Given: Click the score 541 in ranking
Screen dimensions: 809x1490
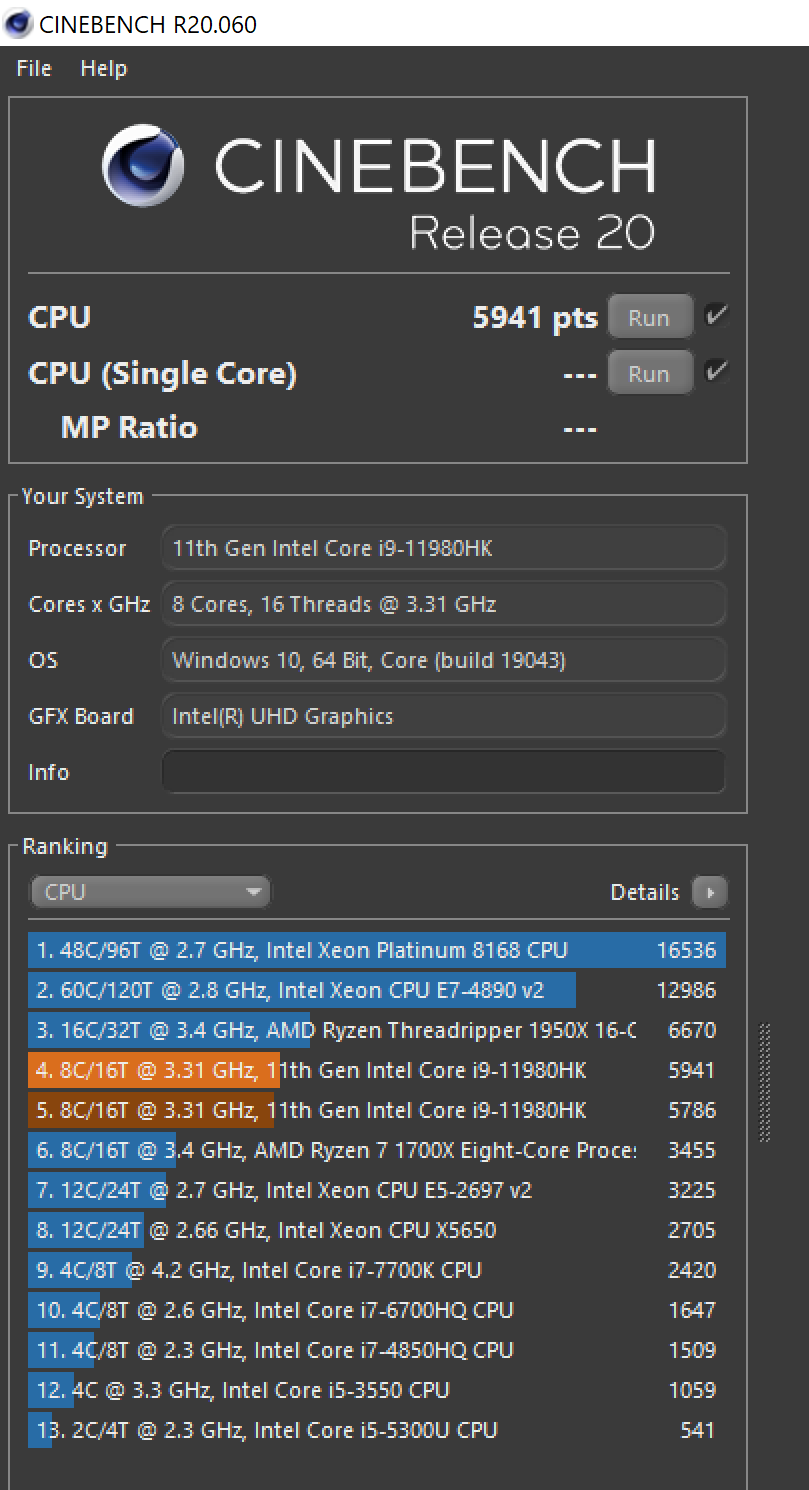Looking at the screenshot, I should [x=698, y=1430].
